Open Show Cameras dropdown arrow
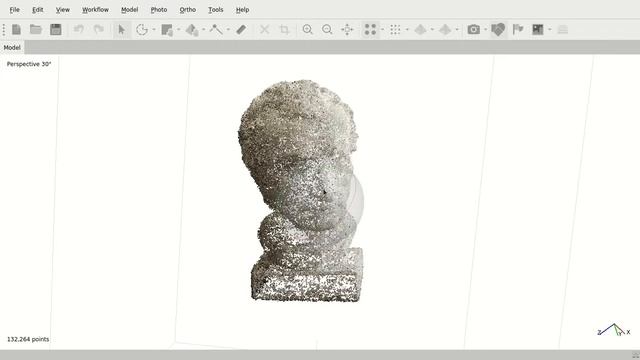 pyautogui.click(x=485, y=29)
